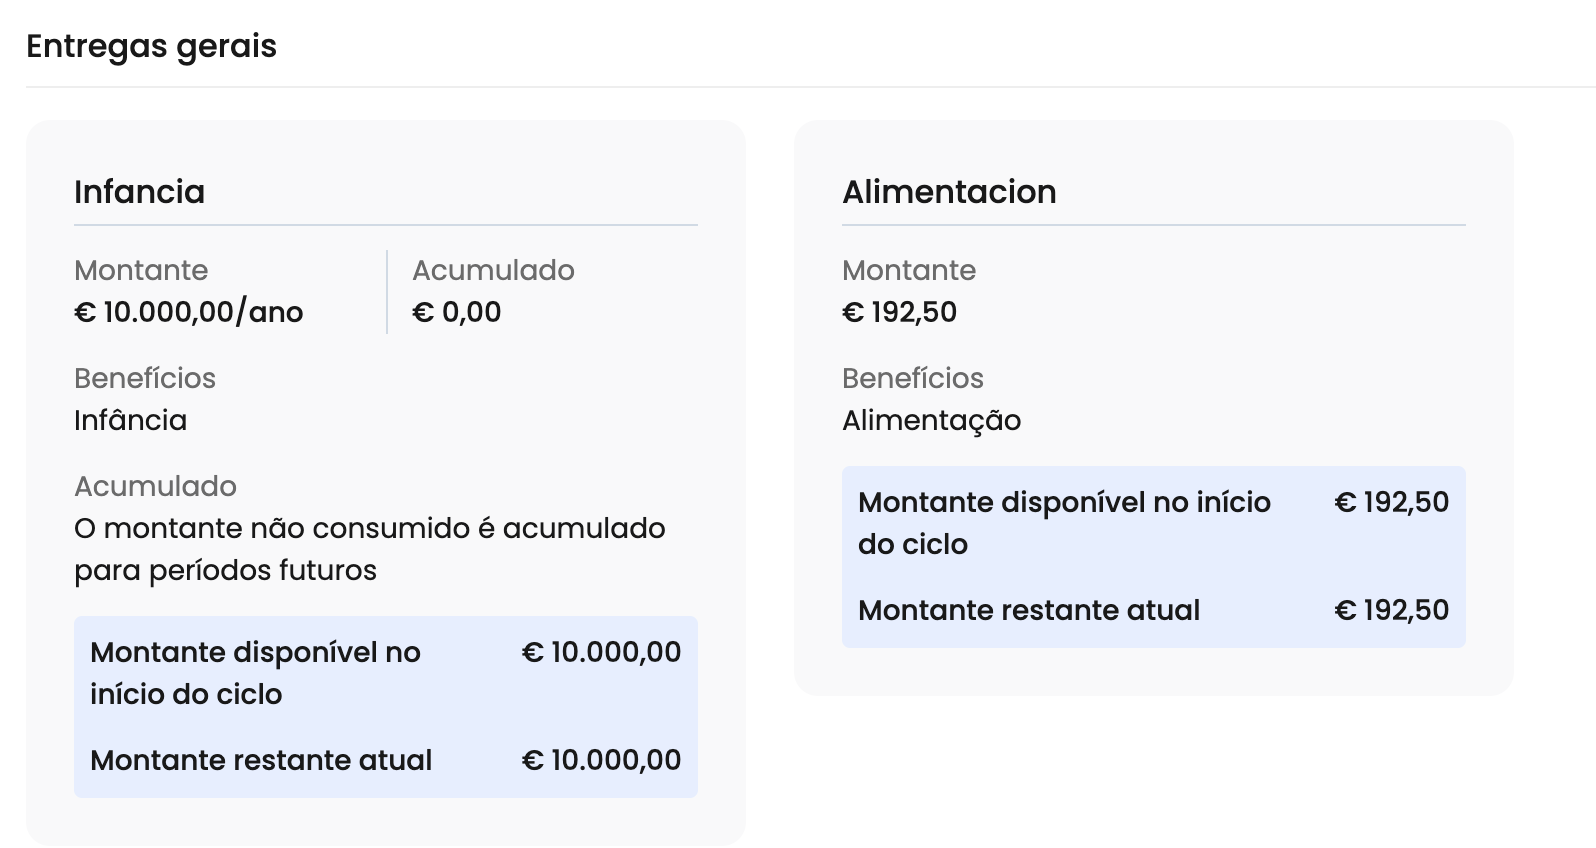
Task: Click Infancia's start-of-cycle € 10.000,00 value
Action: click(601, 652)
